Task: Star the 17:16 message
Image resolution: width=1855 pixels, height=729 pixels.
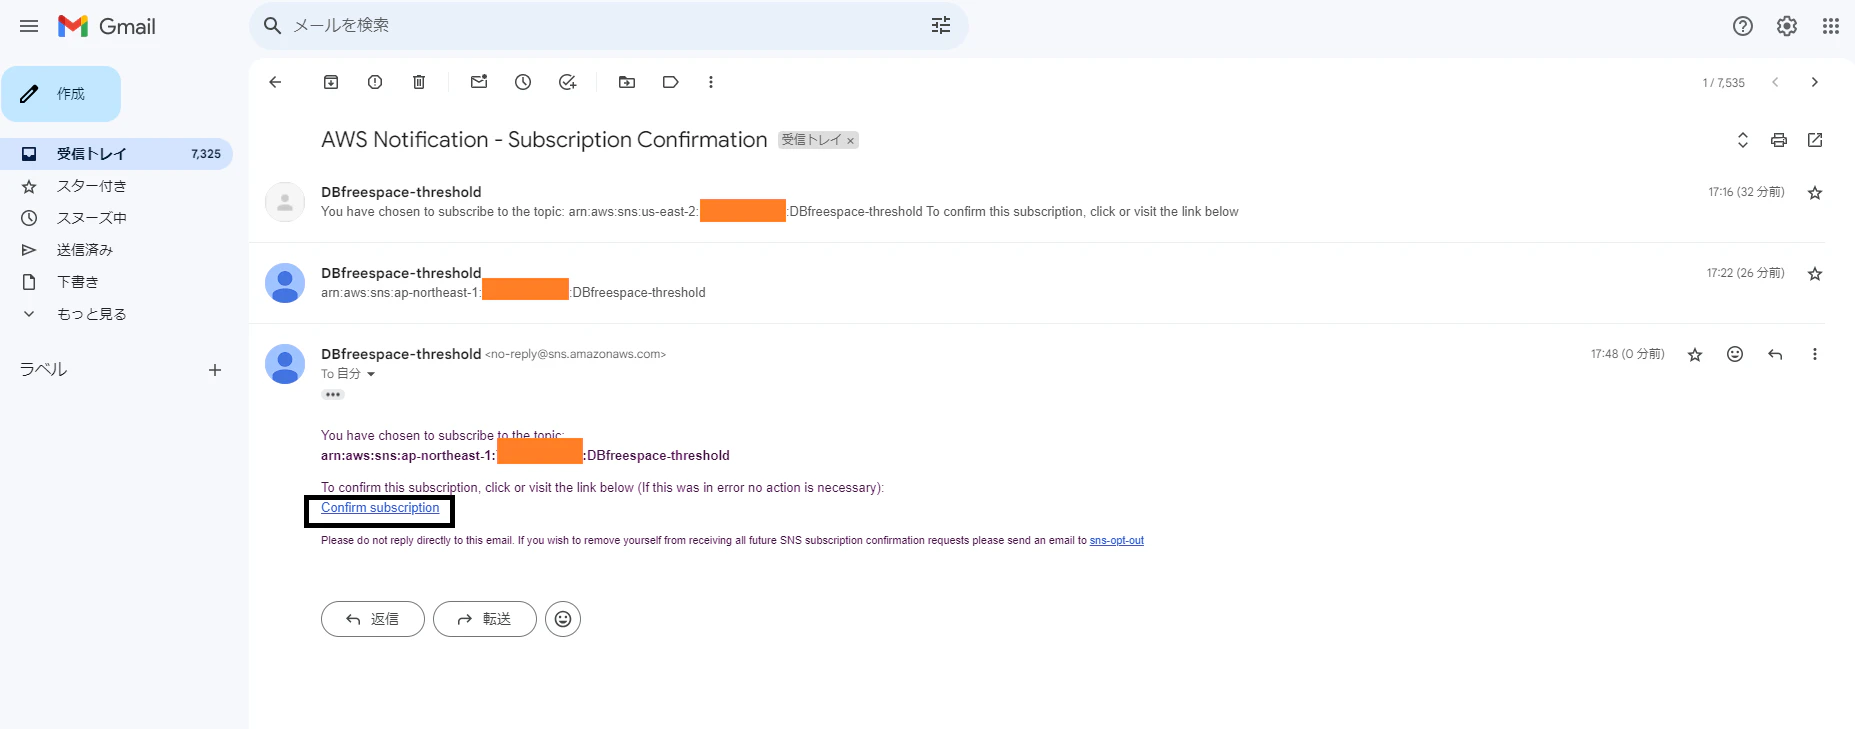Action: tap(1815, 193)
